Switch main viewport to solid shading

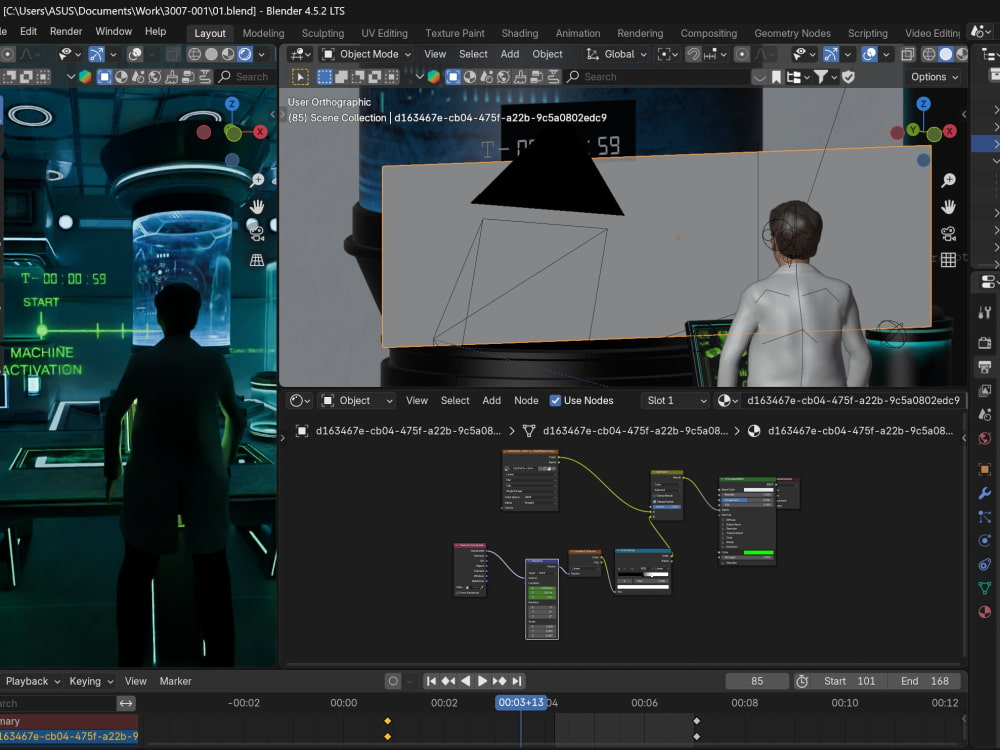pos(946,54)
